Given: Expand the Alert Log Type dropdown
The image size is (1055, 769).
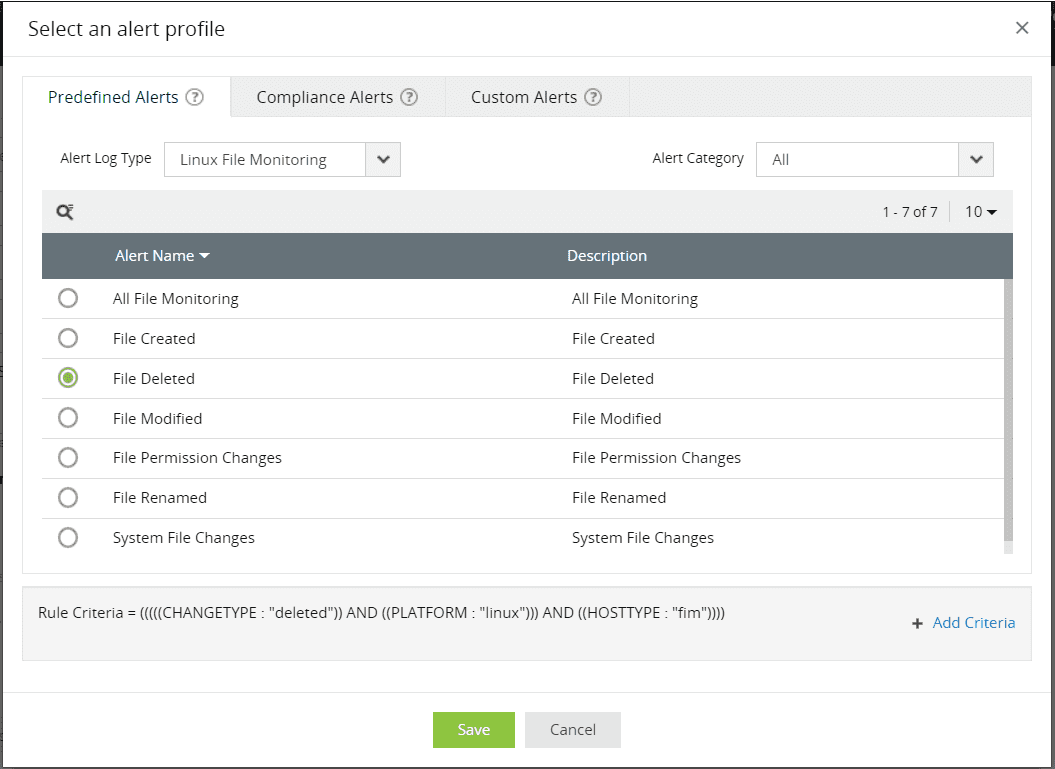Looking at the screenshot, I should [x=383, y=159].
